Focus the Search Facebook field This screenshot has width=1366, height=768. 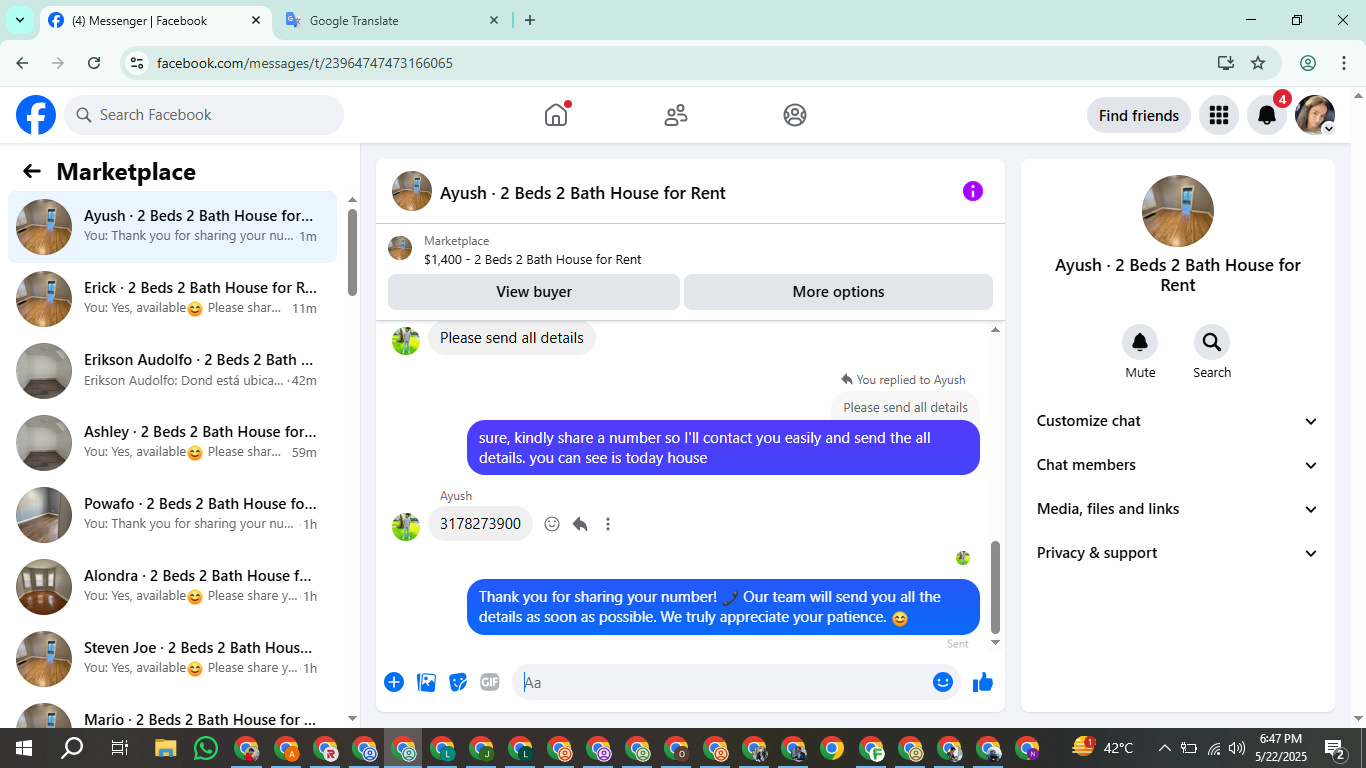[x=204, y=115]
